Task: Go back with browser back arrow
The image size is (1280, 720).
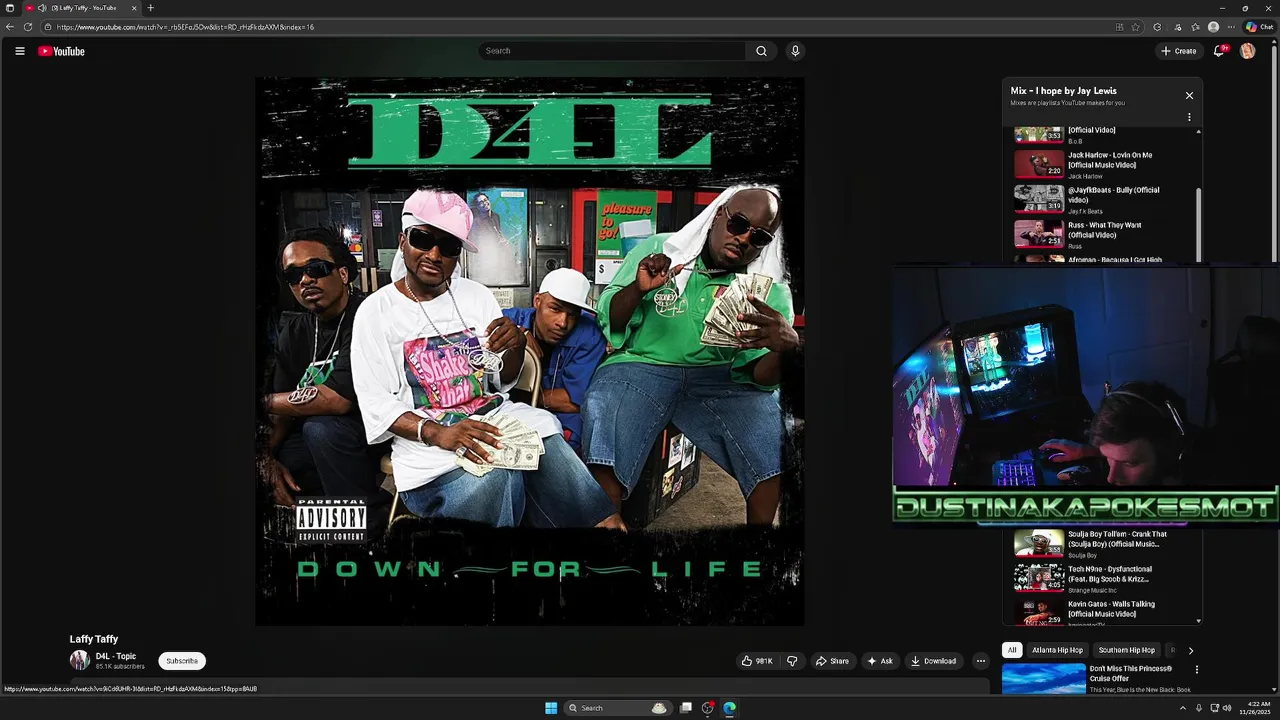Action: pos(10,27)
